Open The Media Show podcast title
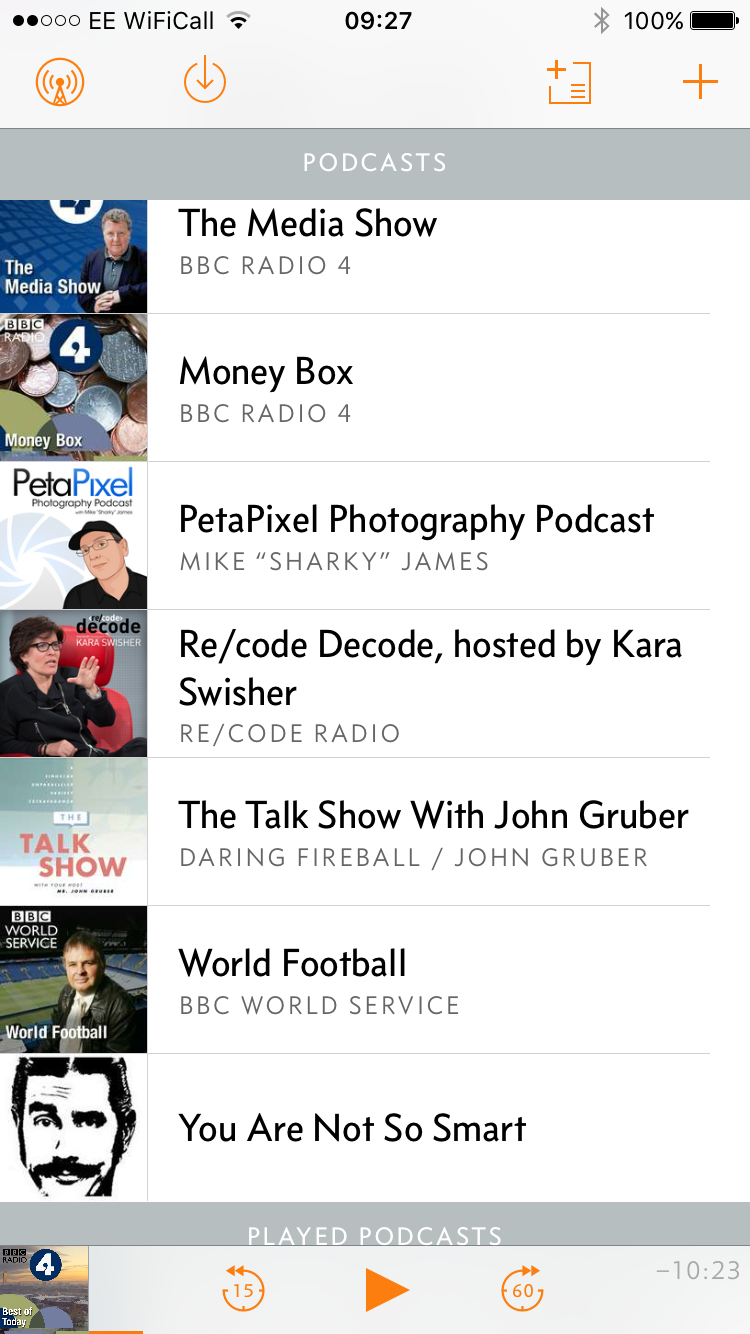The height and width of the screenshot is (1334, 750). (x=308, y=223)
